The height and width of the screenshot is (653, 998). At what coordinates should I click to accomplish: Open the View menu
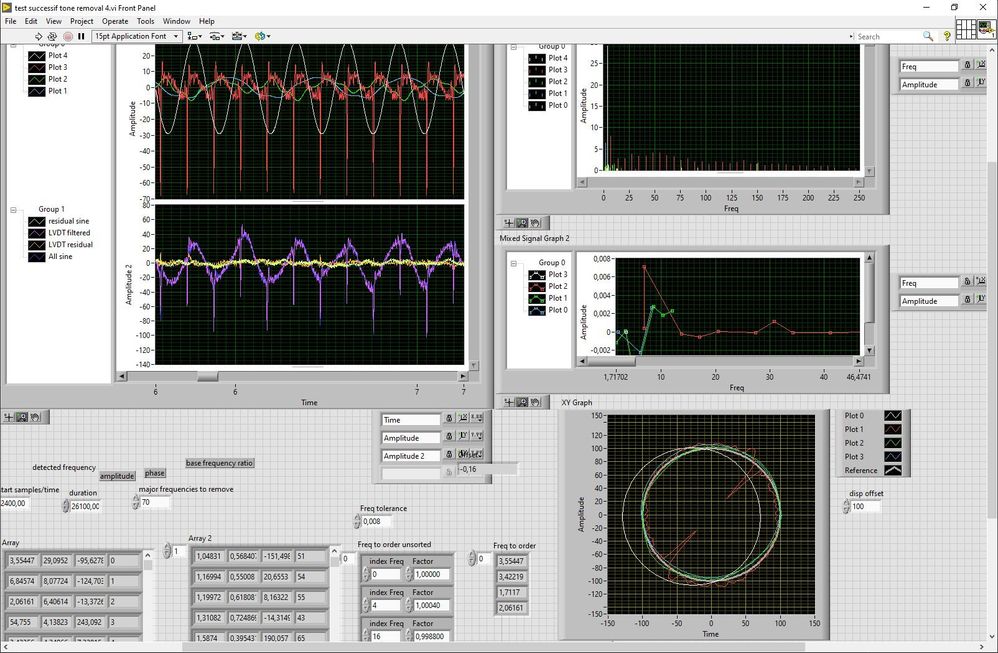[x=53, y=21]
